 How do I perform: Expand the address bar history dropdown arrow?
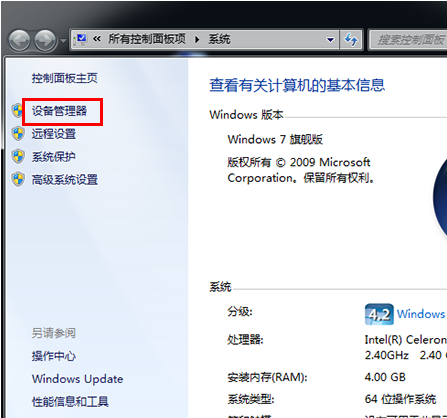tap(330, 40)
